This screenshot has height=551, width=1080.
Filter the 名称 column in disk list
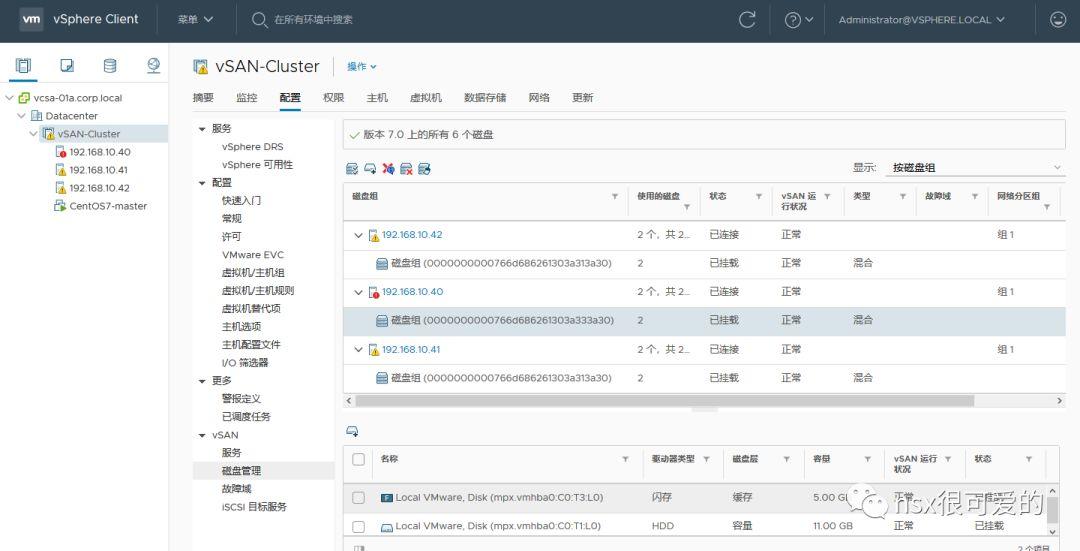(625, 459)
